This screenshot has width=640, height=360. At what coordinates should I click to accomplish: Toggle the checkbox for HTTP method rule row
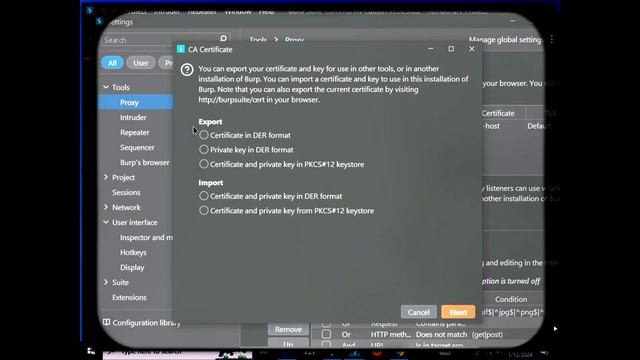(x=326, y=334)
